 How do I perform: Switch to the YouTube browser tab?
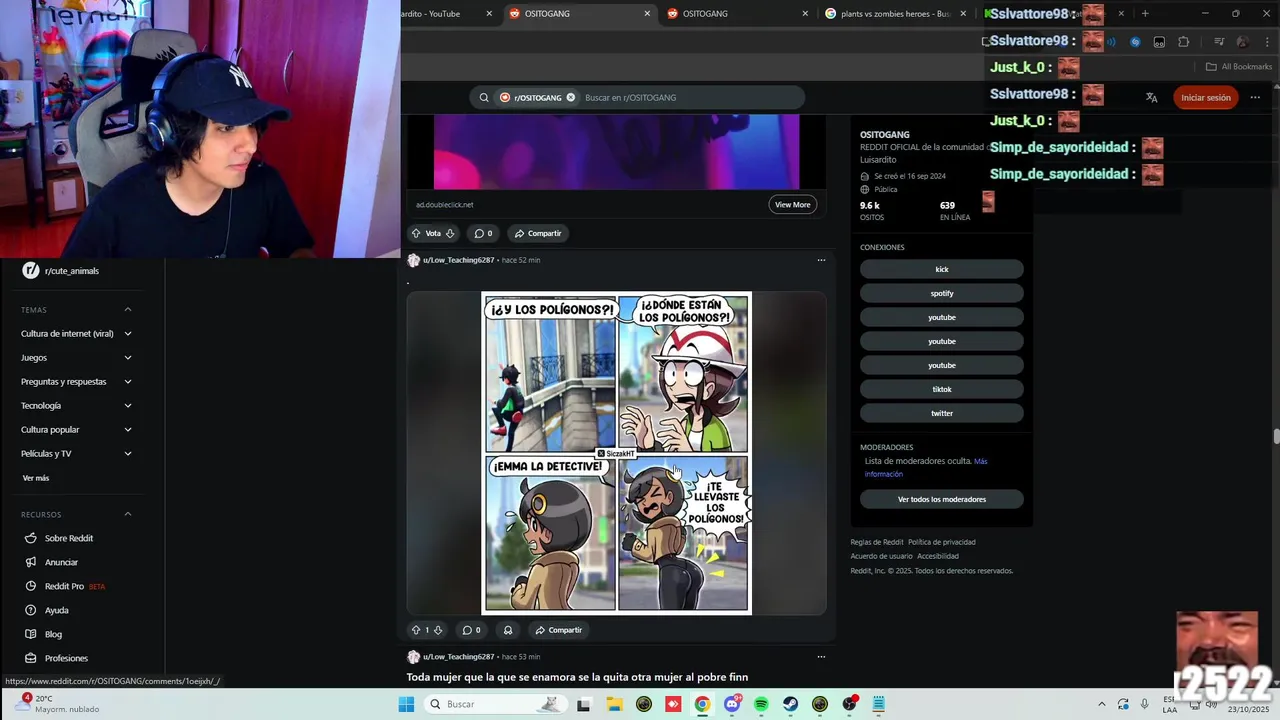[x=440, y=14]
